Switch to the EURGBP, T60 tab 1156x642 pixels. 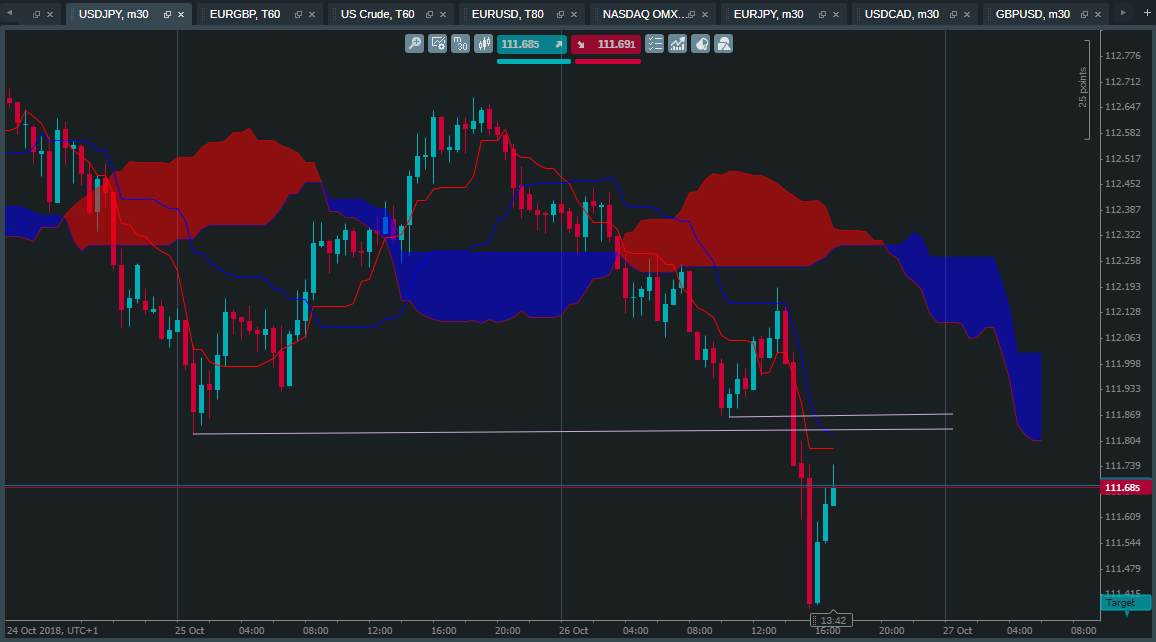pyautogui.click(x=245, y=14)
